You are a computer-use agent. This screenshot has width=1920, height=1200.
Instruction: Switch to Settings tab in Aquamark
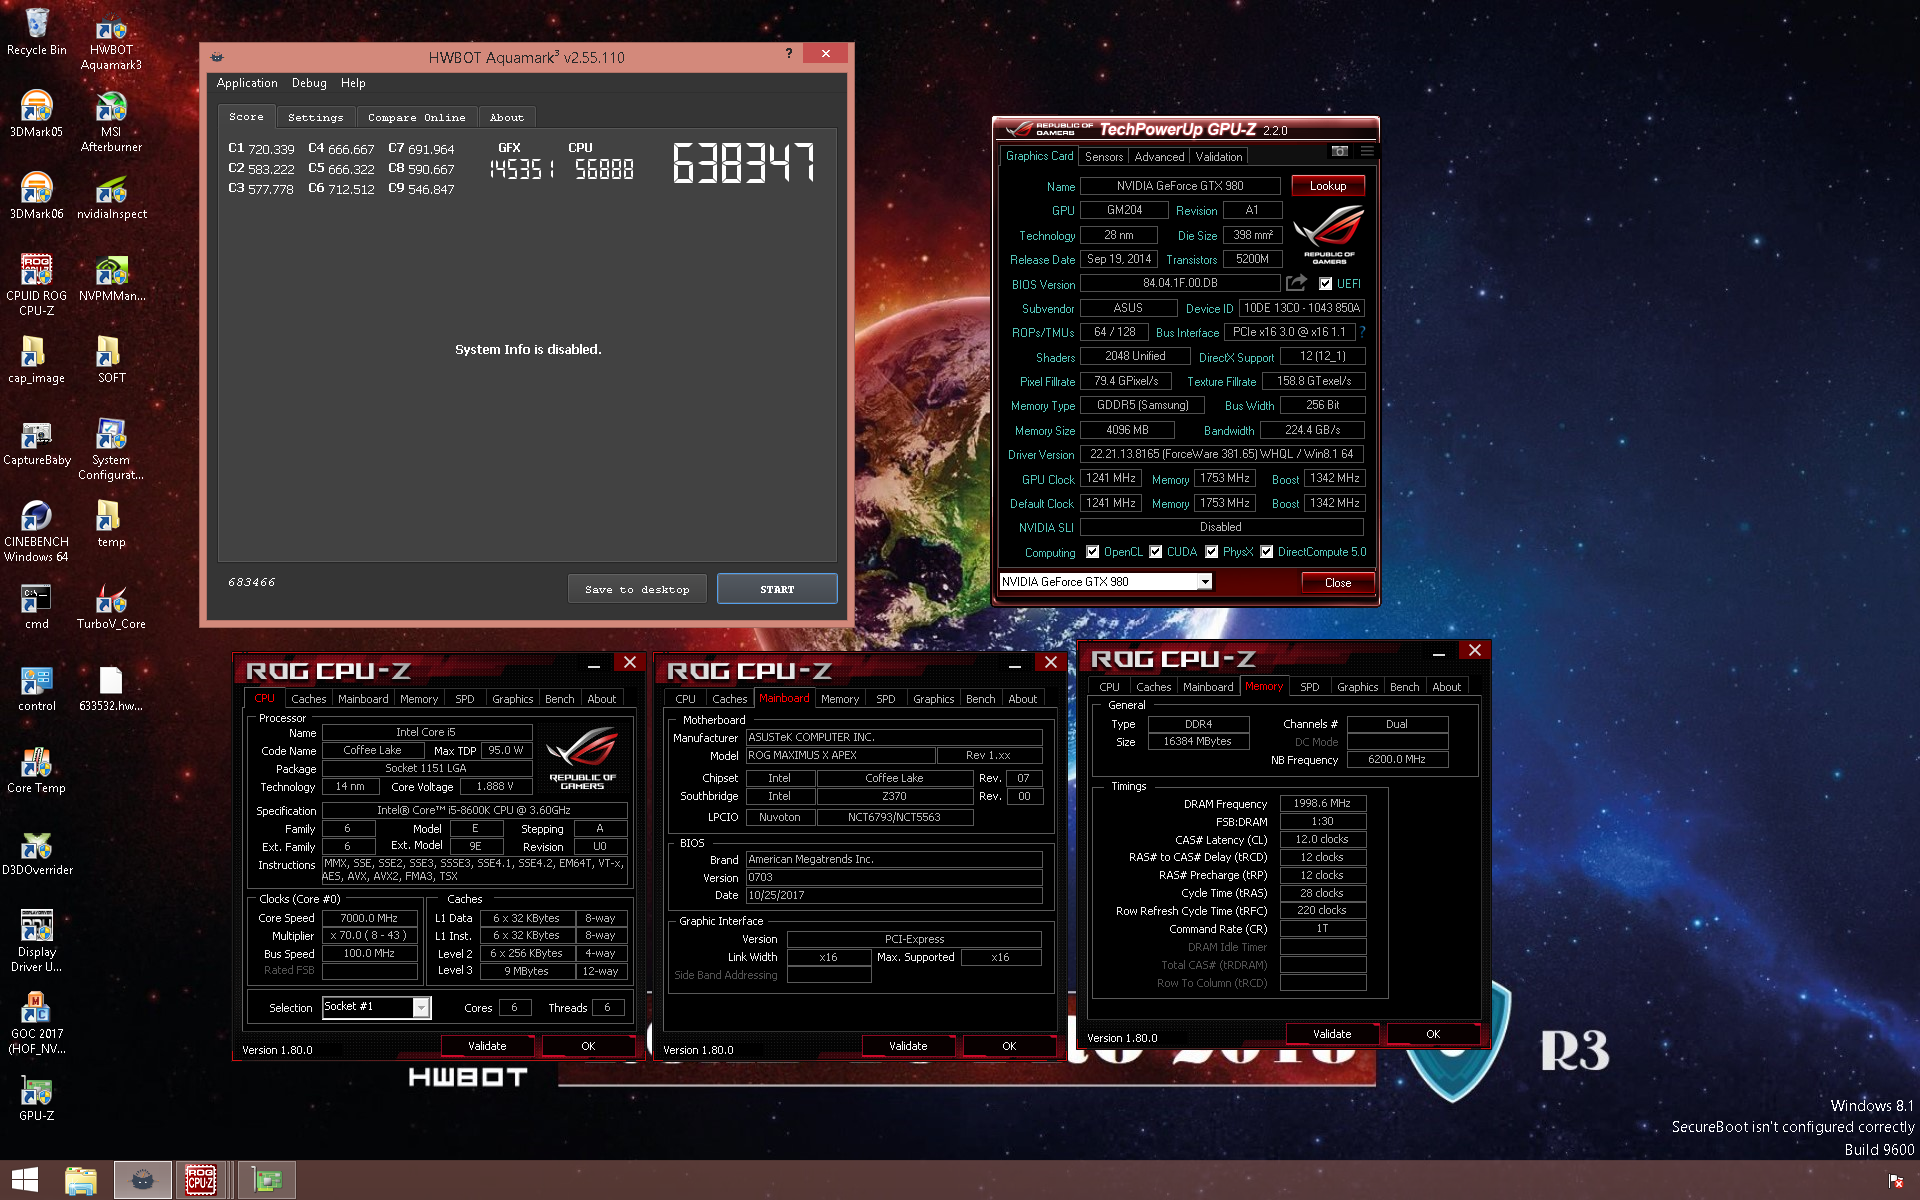(315, 118)
